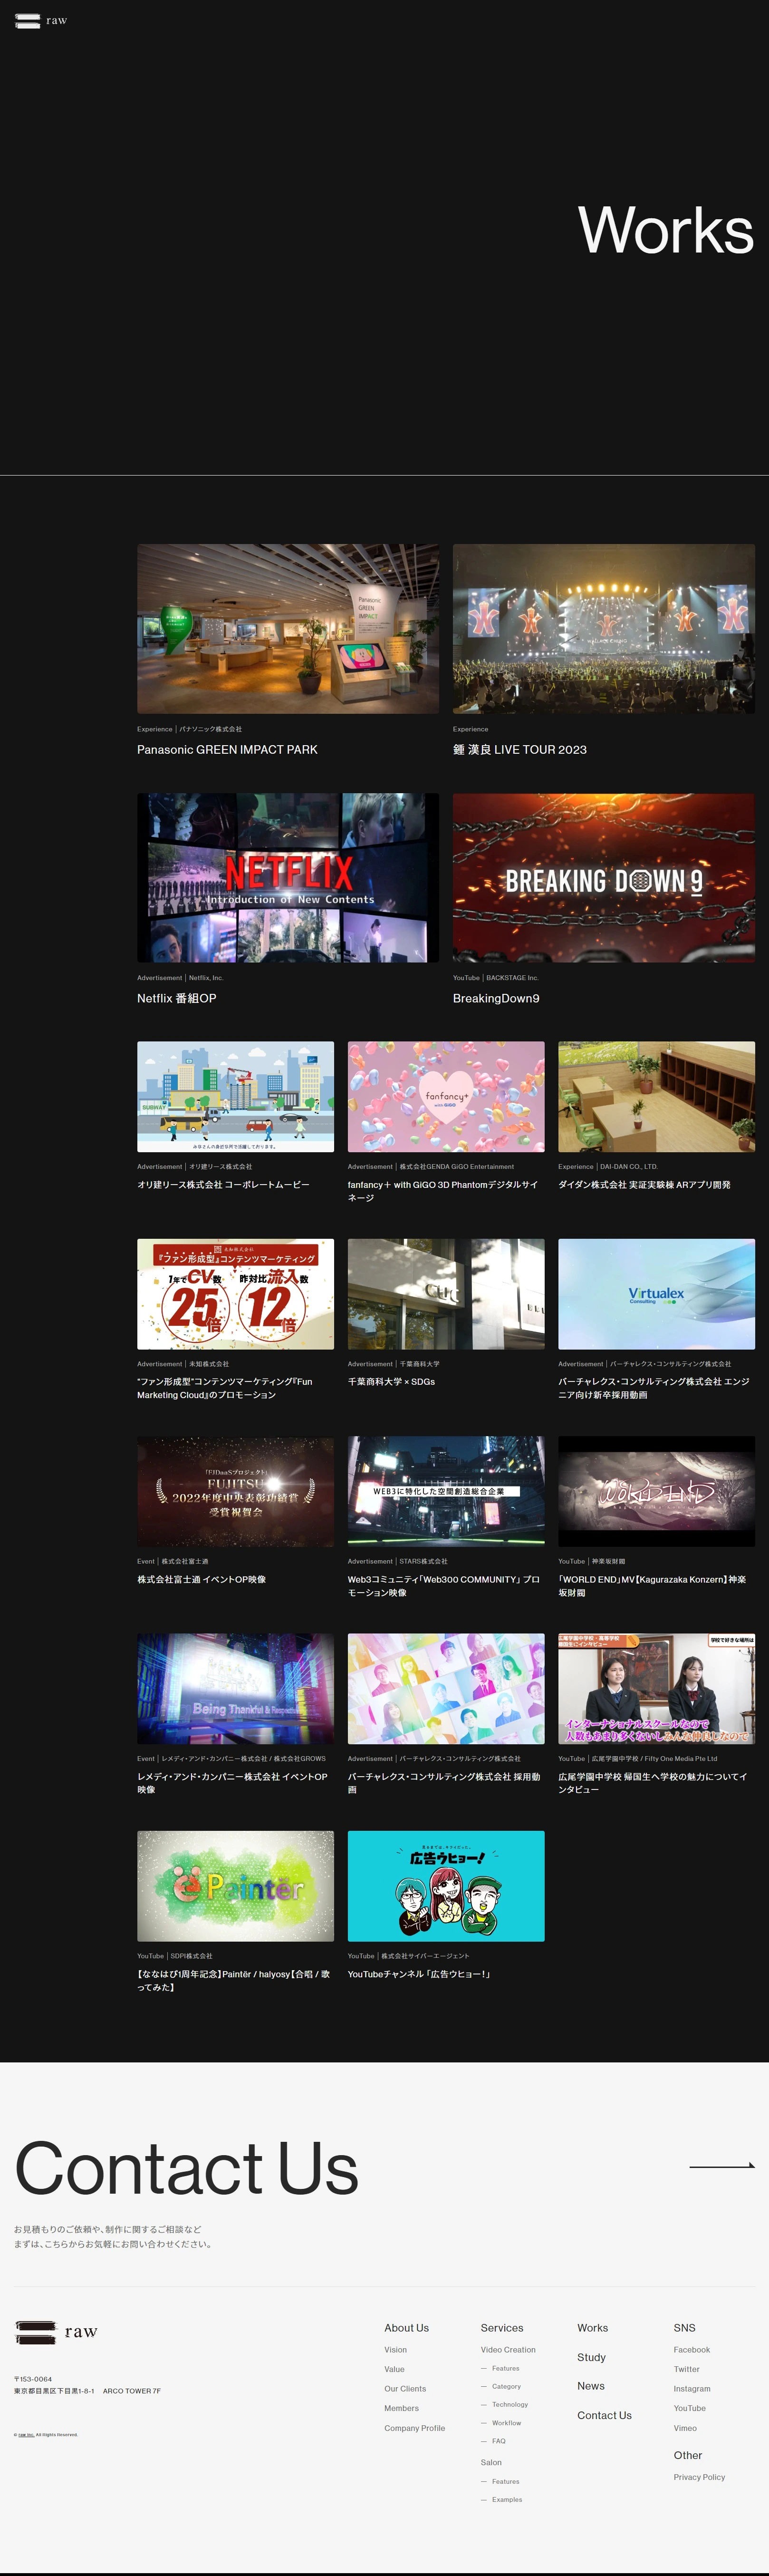Open the Netflix 番組OP thumbnail
Viewport: 769px width, 2576px height.
click(287, 877)
